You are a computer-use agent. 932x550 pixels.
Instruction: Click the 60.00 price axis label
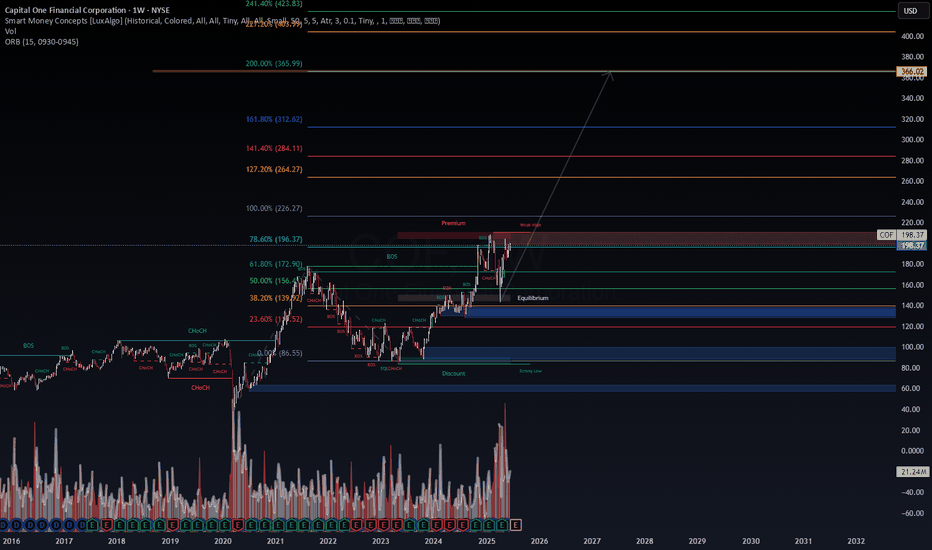click(912, 388)
